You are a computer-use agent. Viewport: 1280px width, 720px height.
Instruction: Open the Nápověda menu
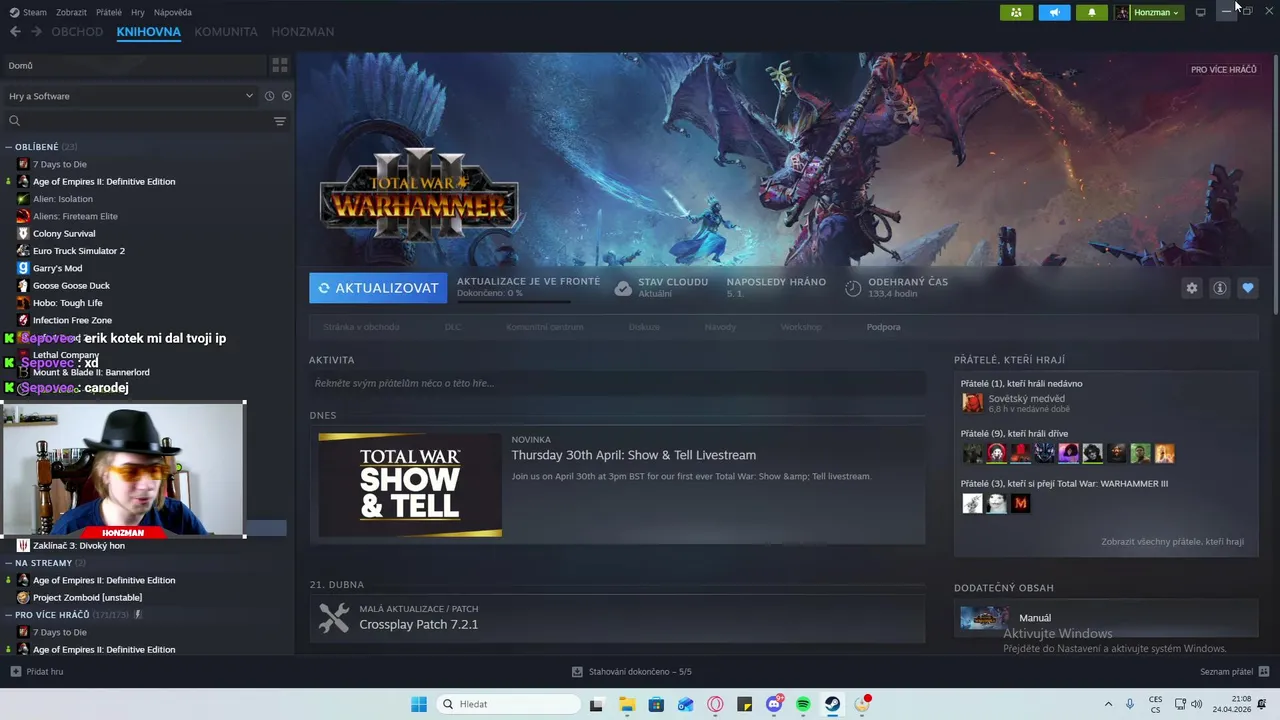click(x=173, y=12)
